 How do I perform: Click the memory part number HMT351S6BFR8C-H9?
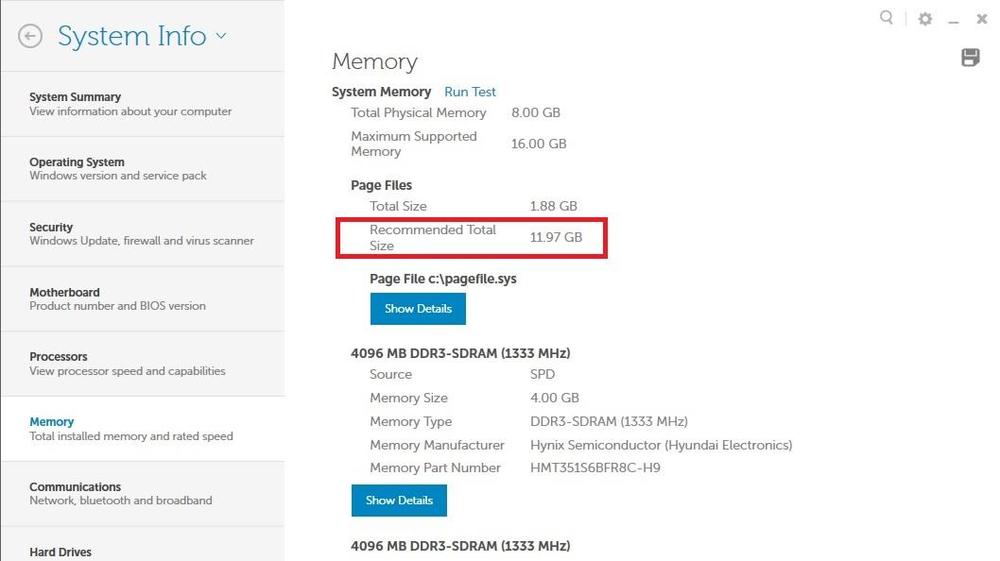pos(595,468)
